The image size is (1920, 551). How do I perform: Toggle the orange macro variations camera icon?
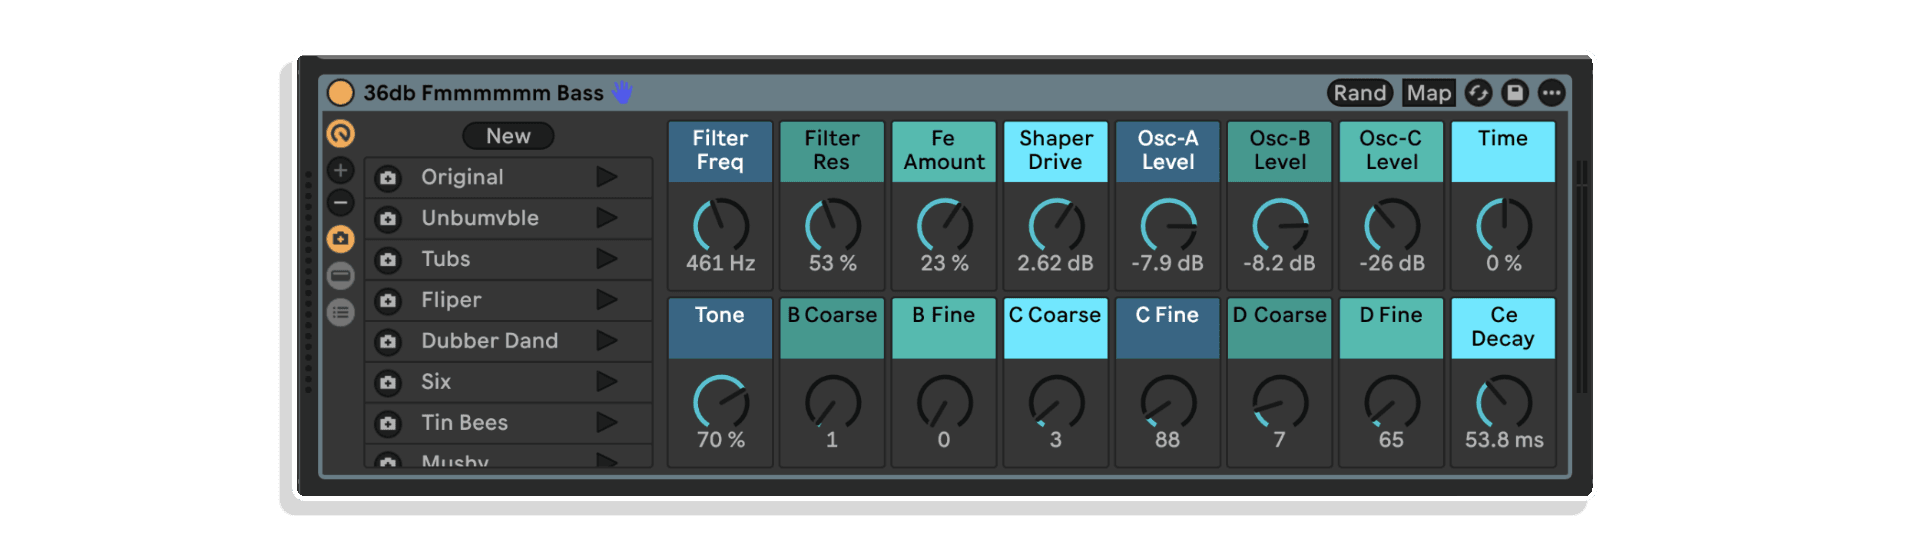click(x=341, y=239)
